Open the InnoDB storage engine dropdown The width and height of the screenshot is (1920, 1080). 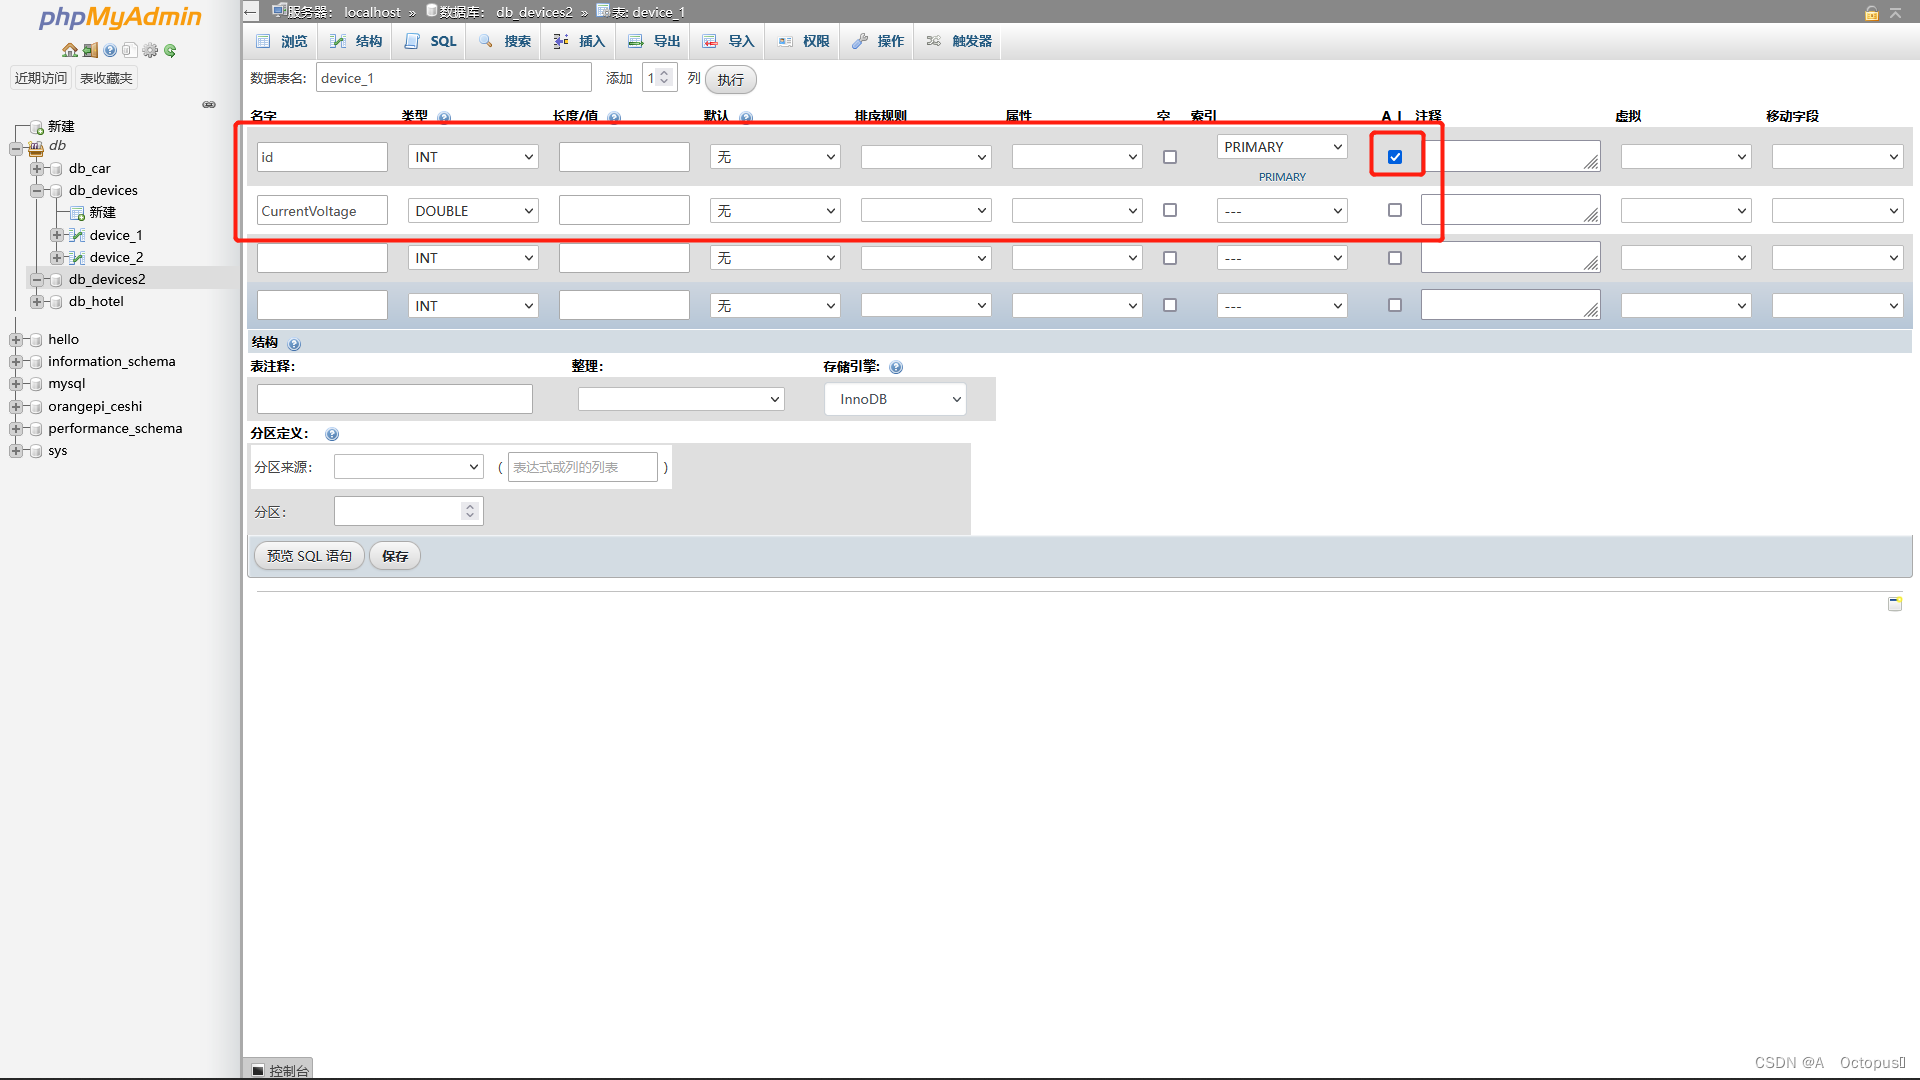tap(895, 399)
